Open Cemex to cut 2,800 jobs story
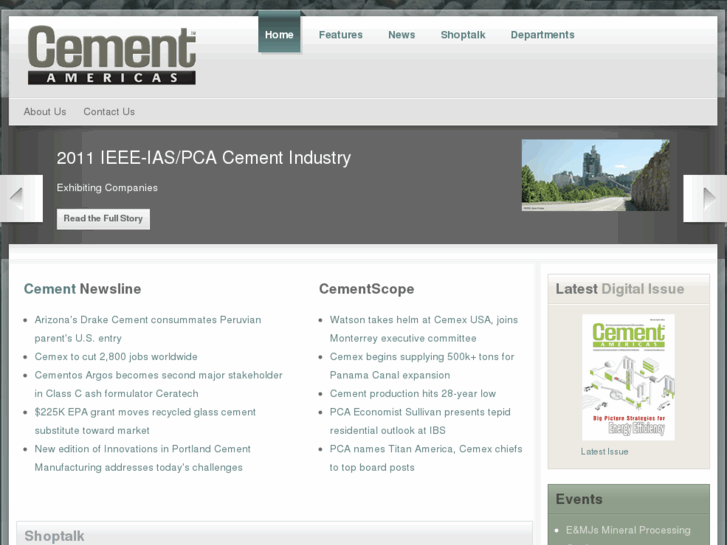Viewport: 727px width, 545px height. pos(116,357)
